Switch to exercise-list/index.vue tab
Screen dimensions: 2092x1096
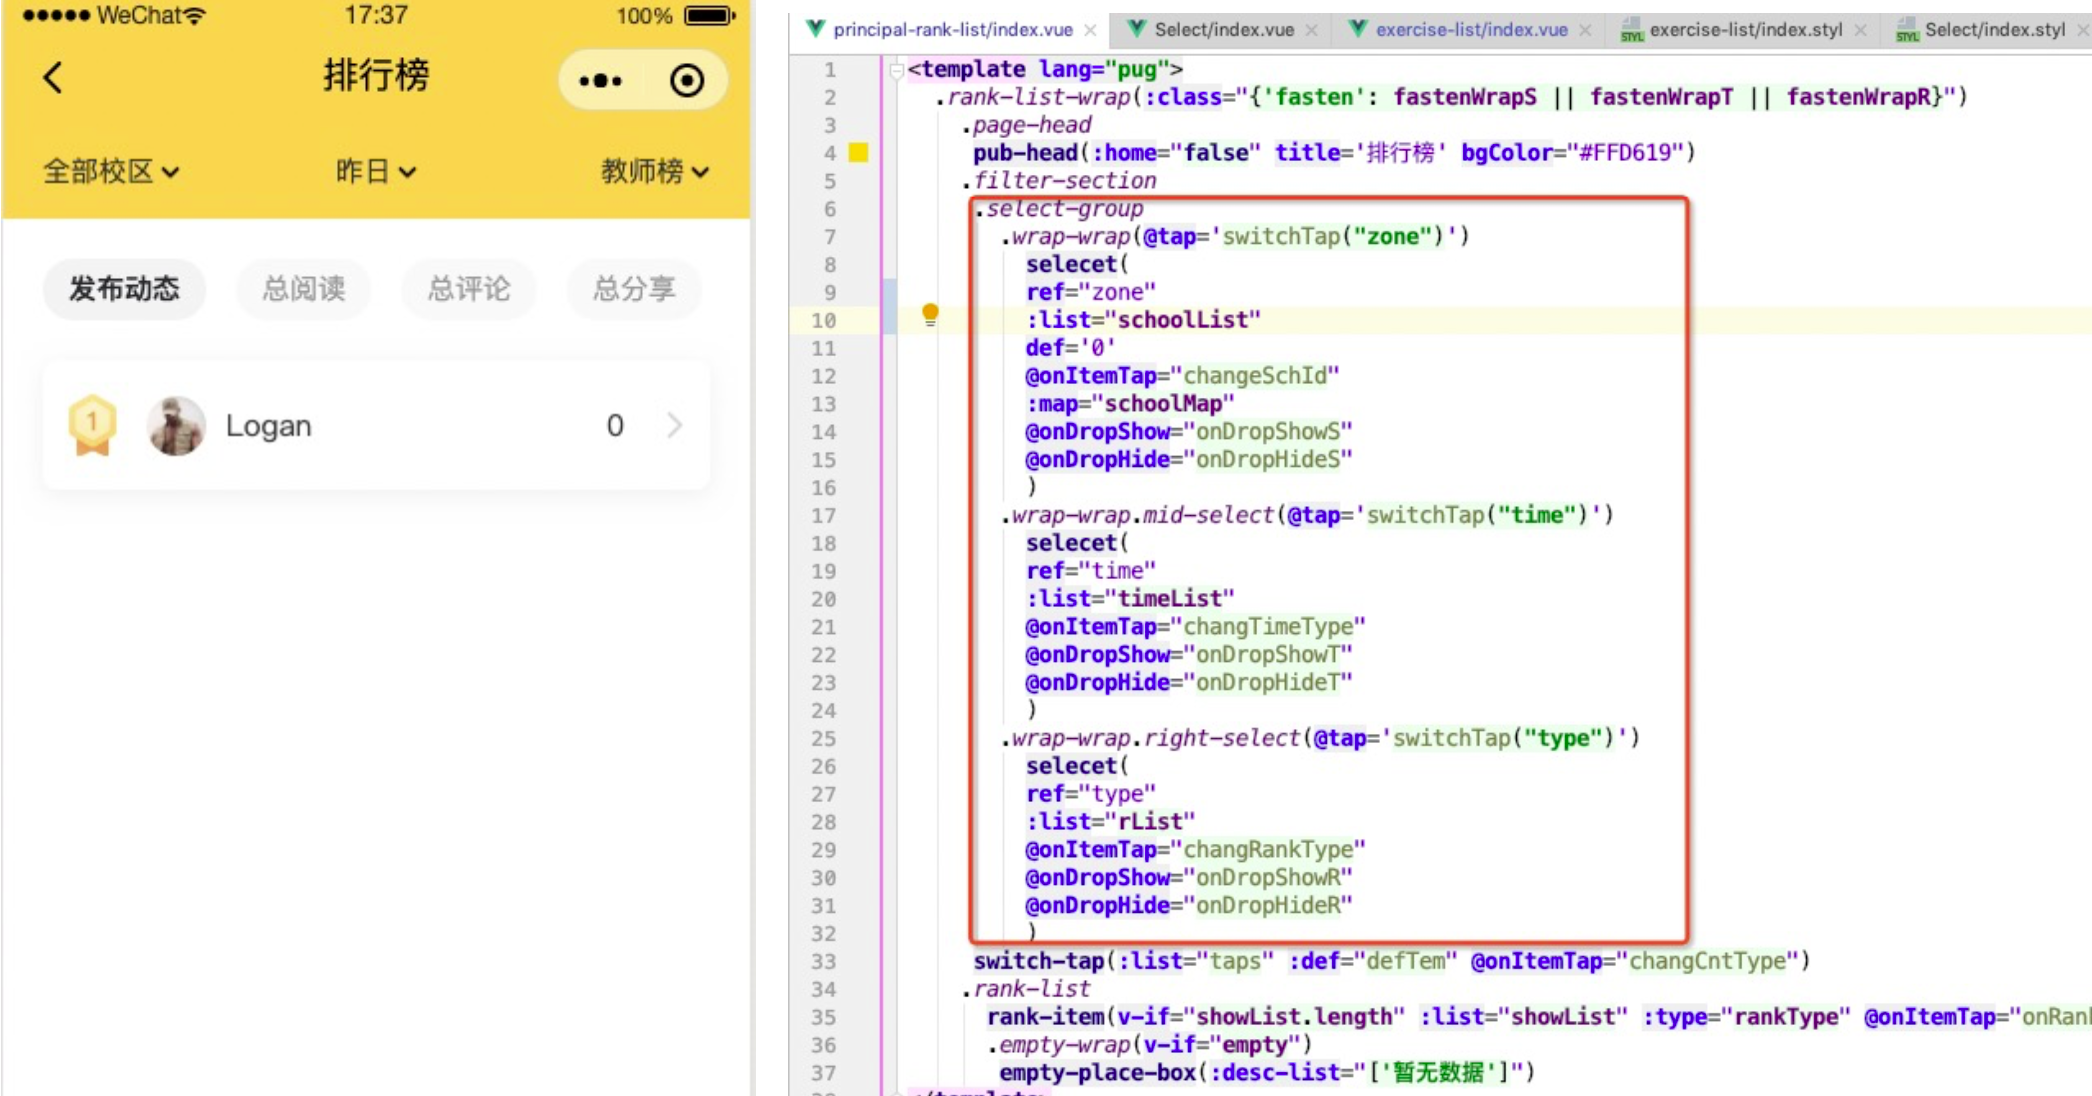1470,30
